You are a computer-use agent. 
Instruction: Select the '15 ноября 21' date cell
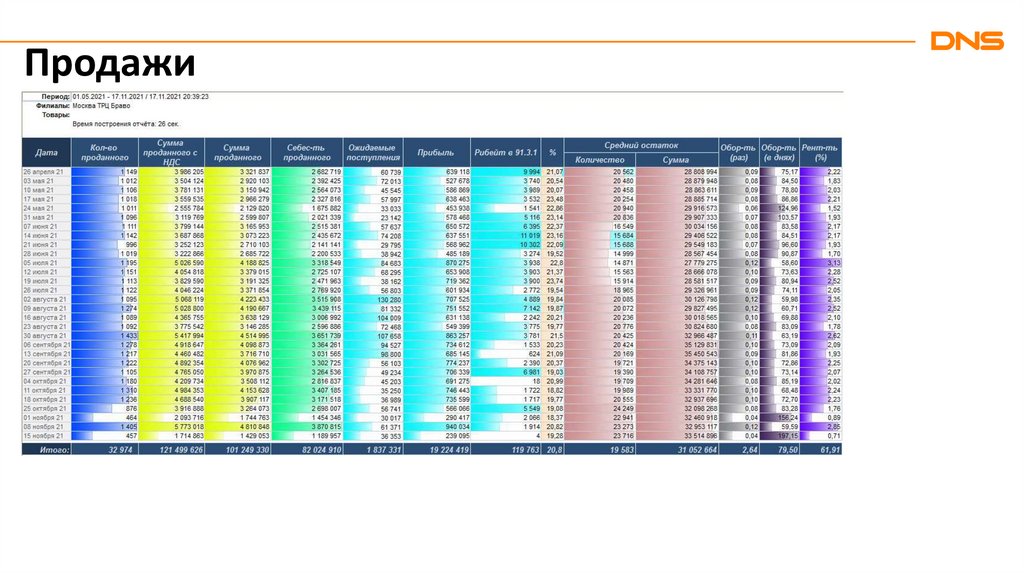46,436
